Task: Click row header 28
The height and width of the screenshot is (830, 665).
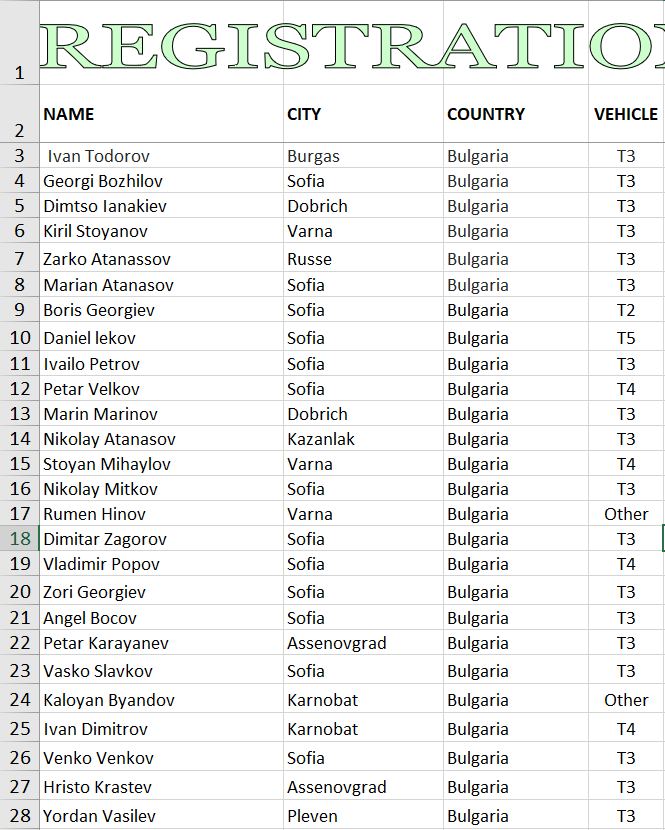Action: point(20,816)
